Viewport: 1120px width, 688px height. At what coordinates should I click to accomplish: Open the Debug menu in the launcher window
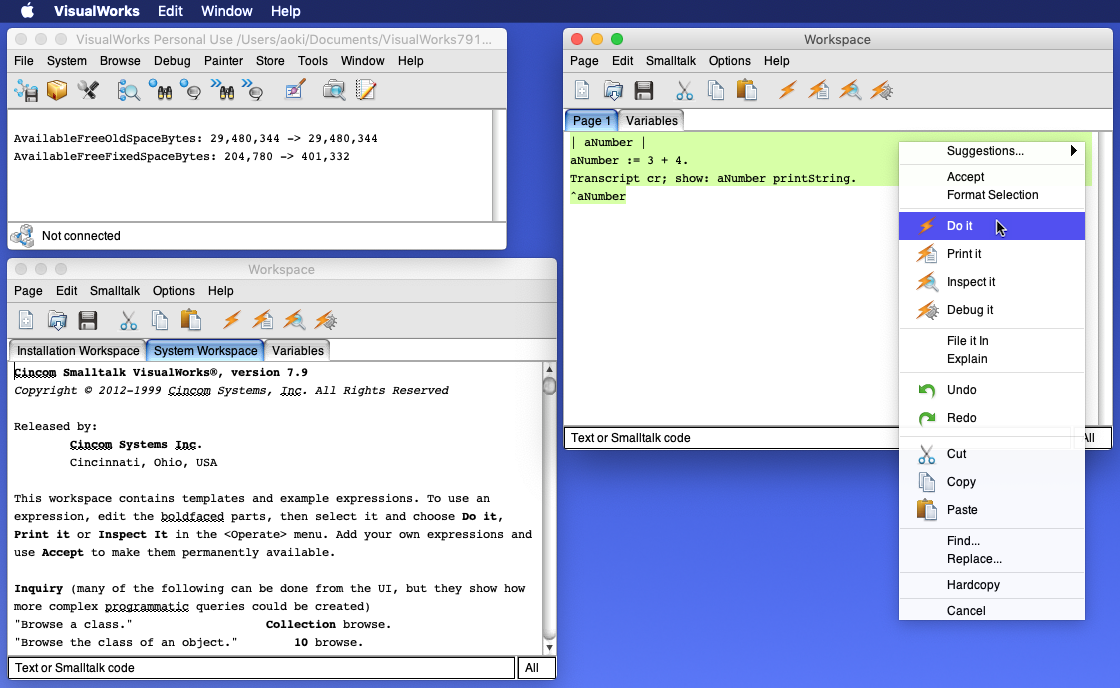coord(172,61)
